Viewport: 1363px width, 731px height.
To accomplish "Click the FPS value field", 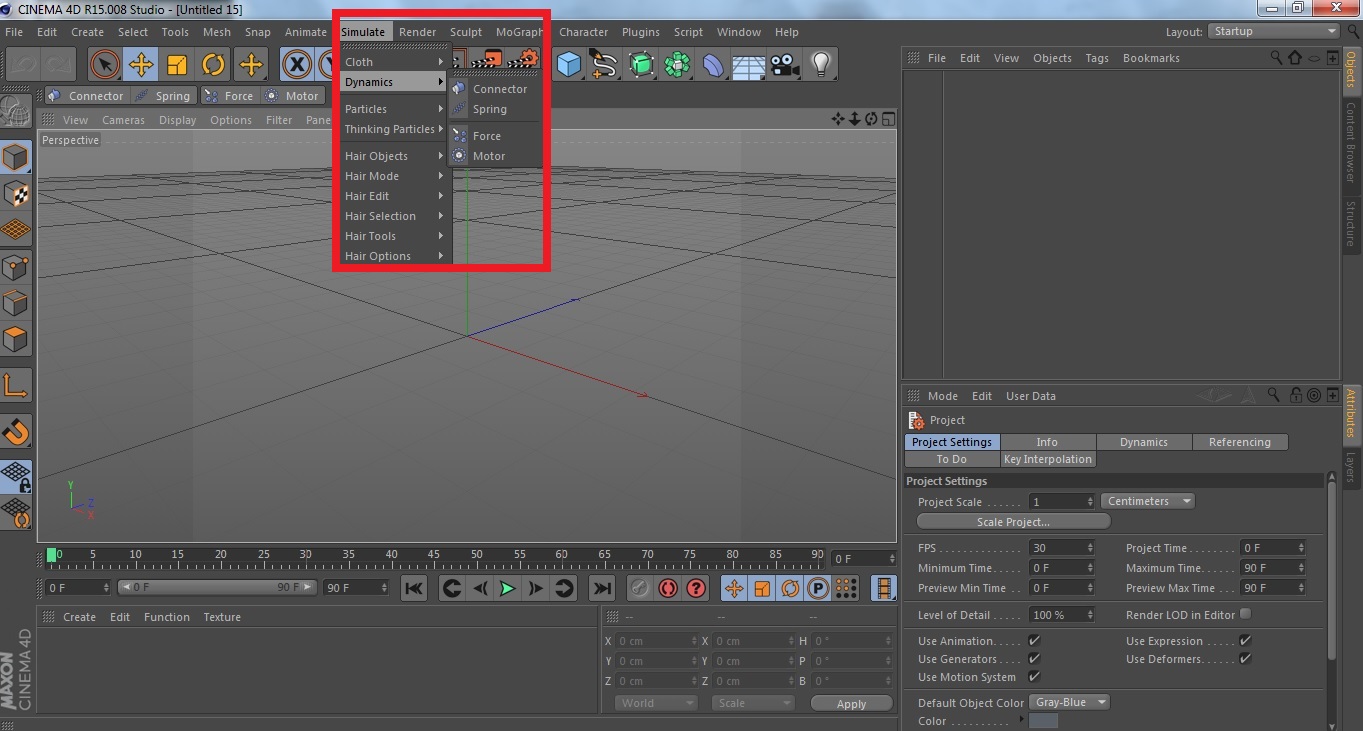I will (1062, 548).
